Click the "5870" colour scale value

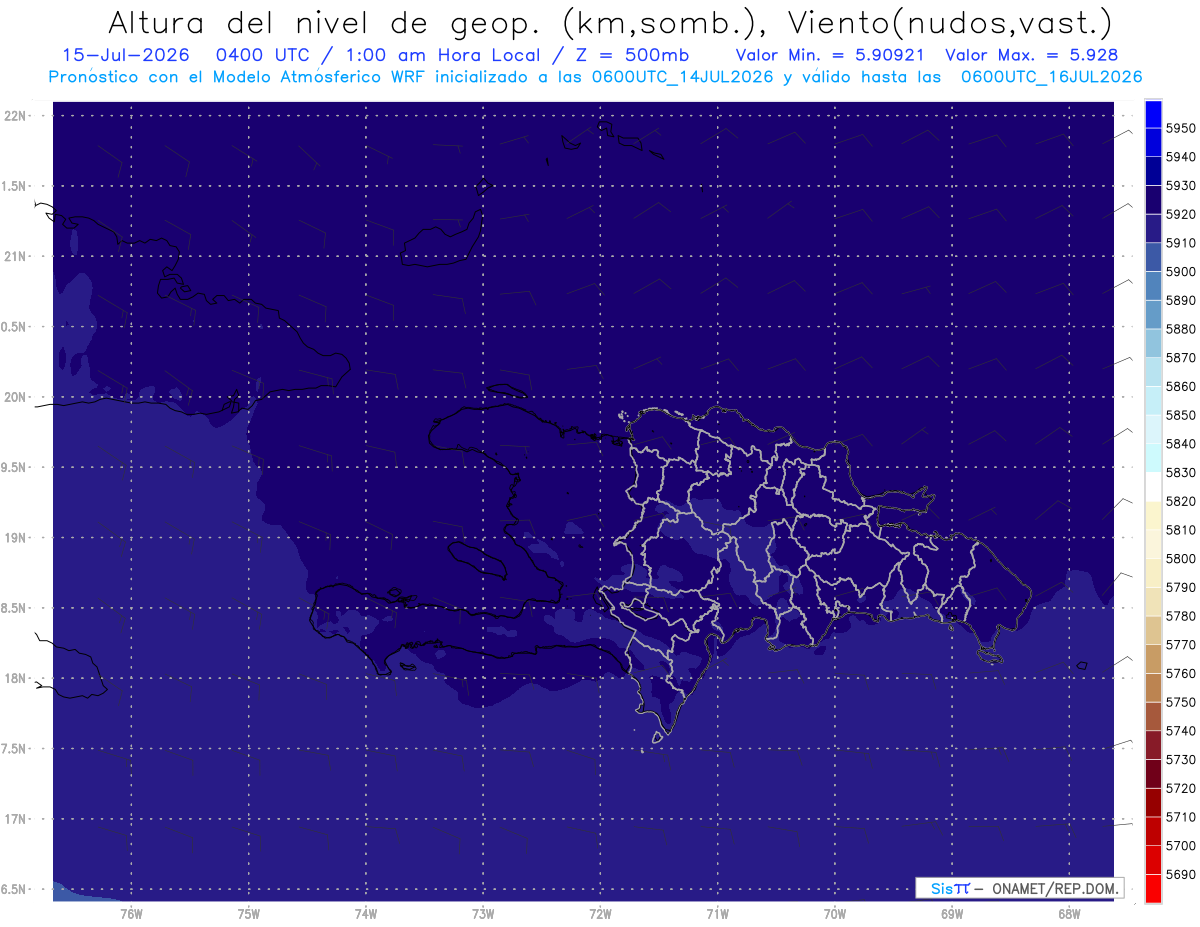click(1181, 357)
